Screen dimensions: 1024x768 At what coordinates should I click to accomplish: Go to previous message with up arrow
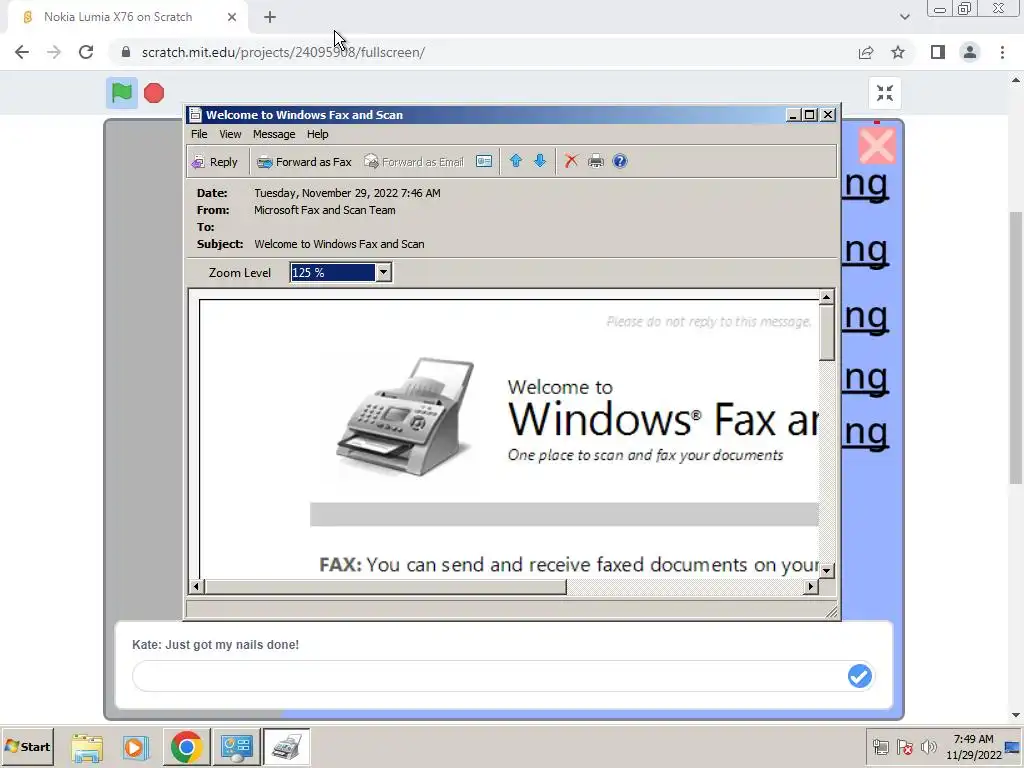515,161
